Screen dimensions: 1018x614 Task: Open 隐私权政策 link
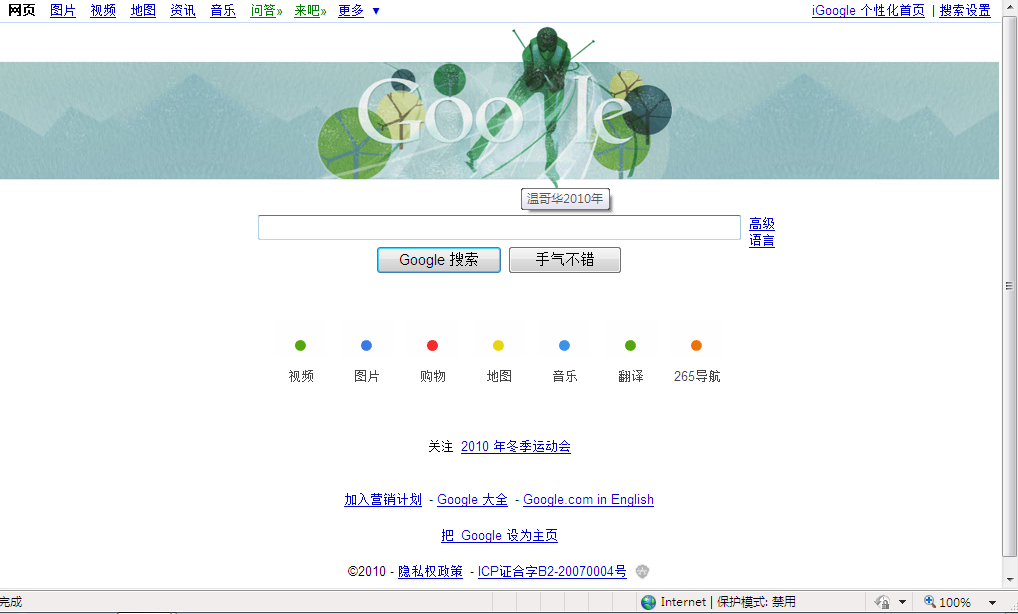430,571
